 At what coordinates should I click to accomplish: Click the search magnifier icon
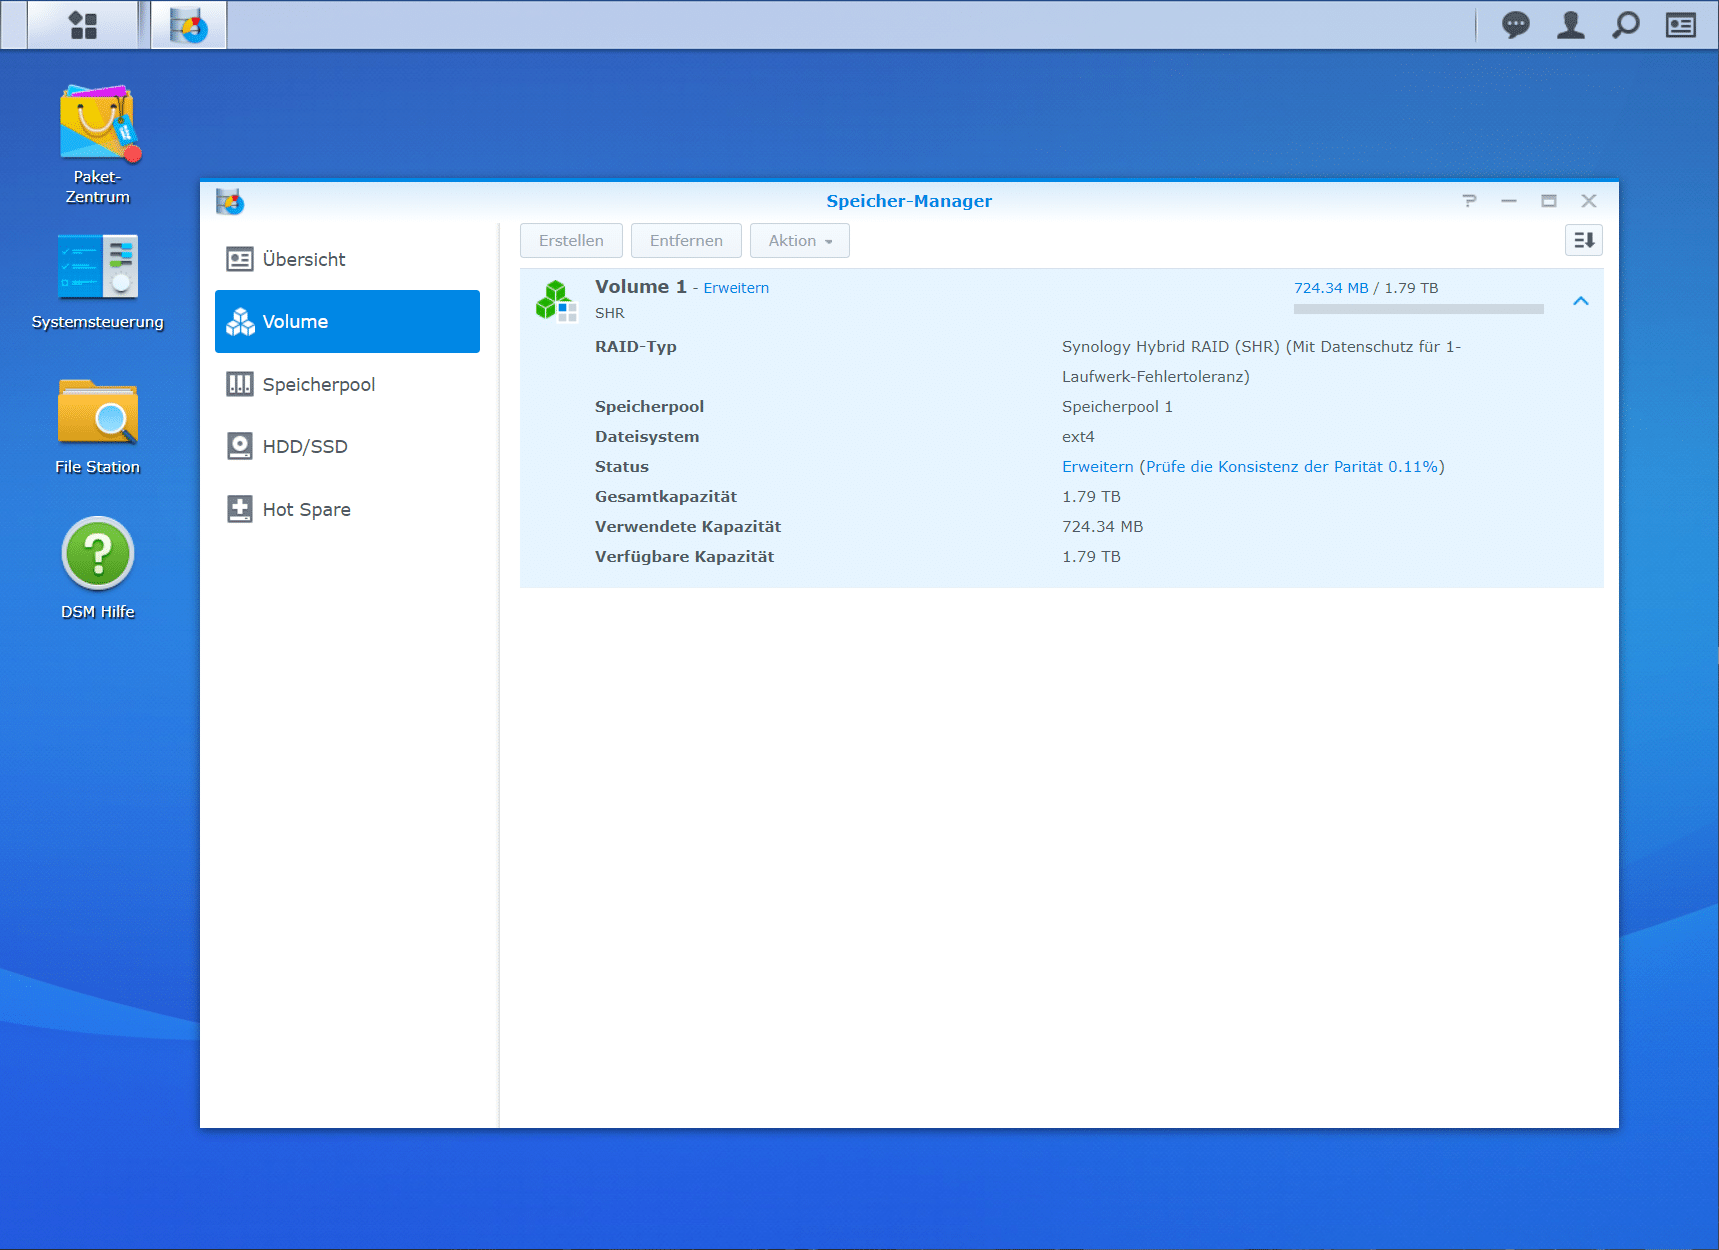point(1625,25)
